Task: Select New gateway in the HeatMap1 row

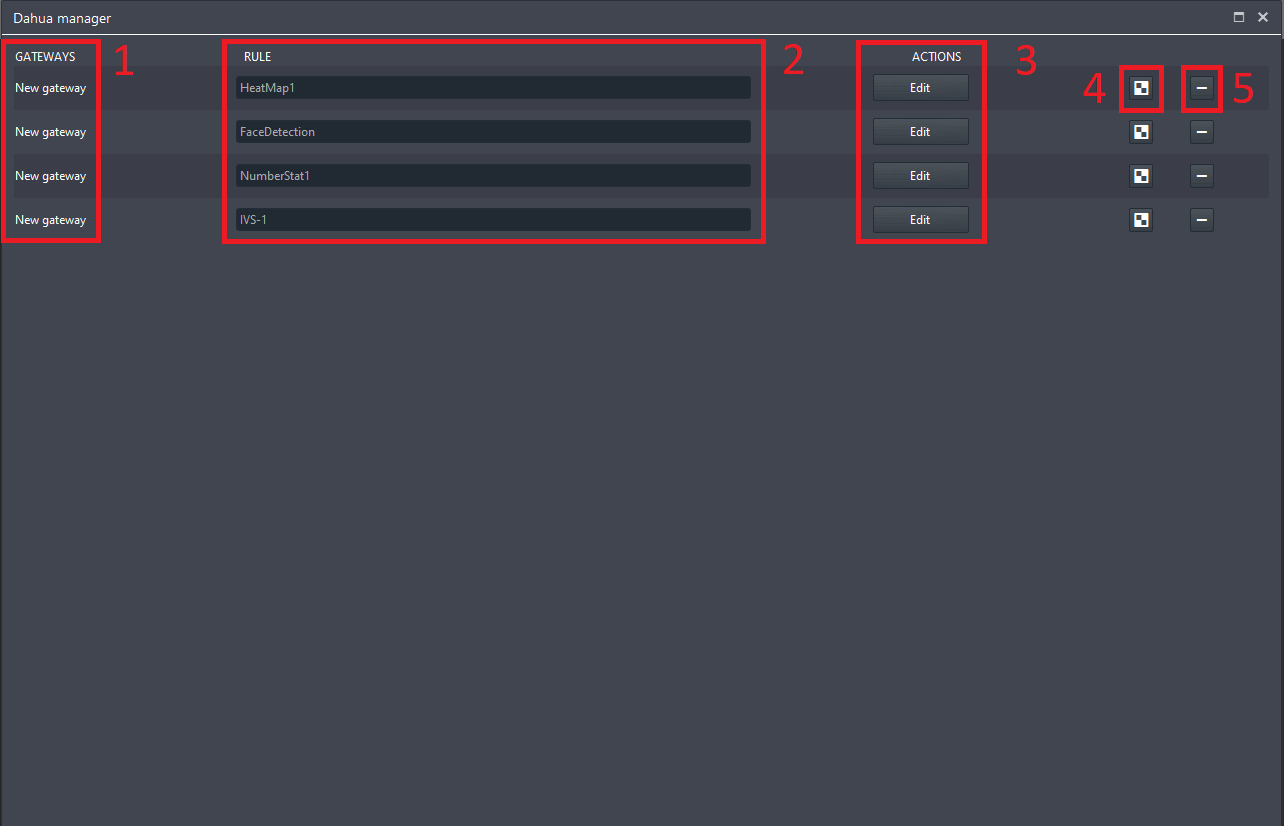Action: (51, 88)
